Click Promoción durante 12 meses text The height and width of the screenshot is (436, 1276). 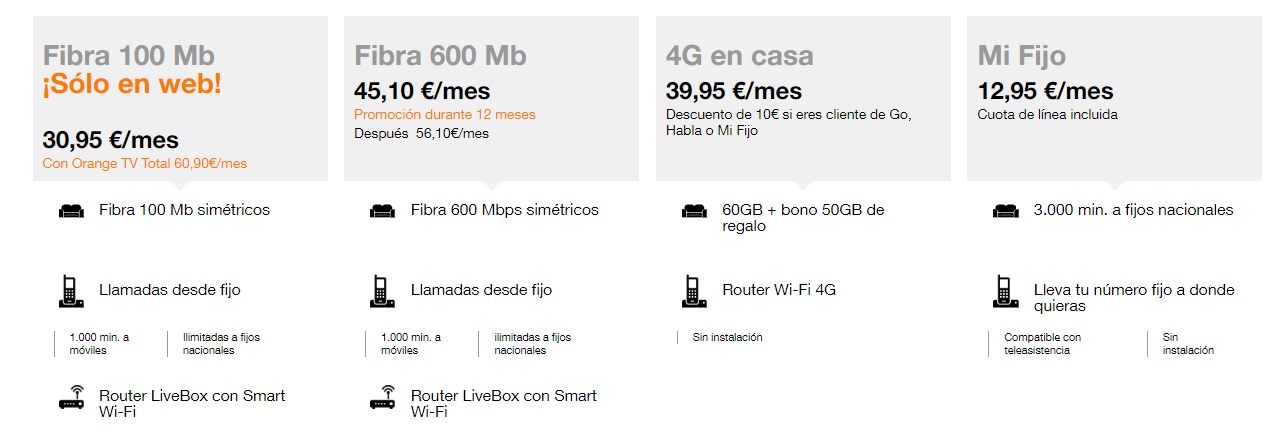pyautogui.click(x=429, y=115)
